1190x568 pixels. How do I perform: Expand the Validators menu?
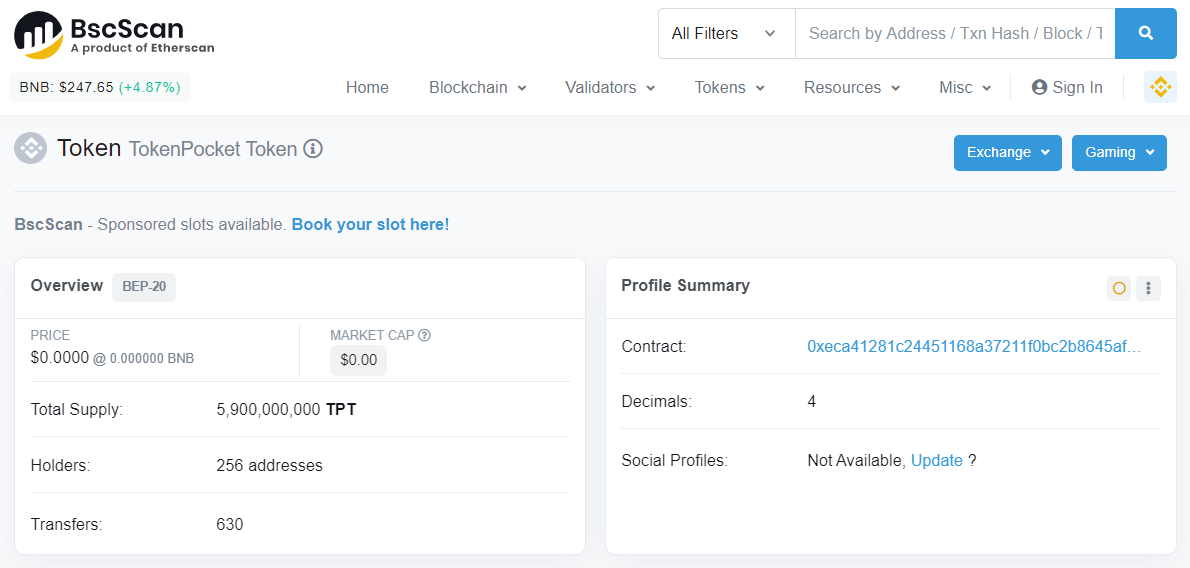610,87
